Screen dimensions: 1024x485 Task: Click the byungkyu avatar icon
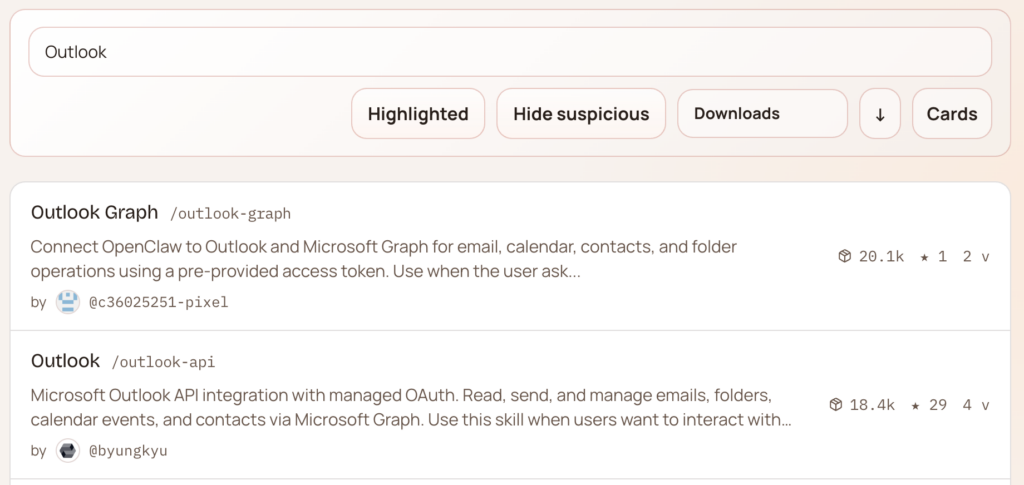(68, 450)
